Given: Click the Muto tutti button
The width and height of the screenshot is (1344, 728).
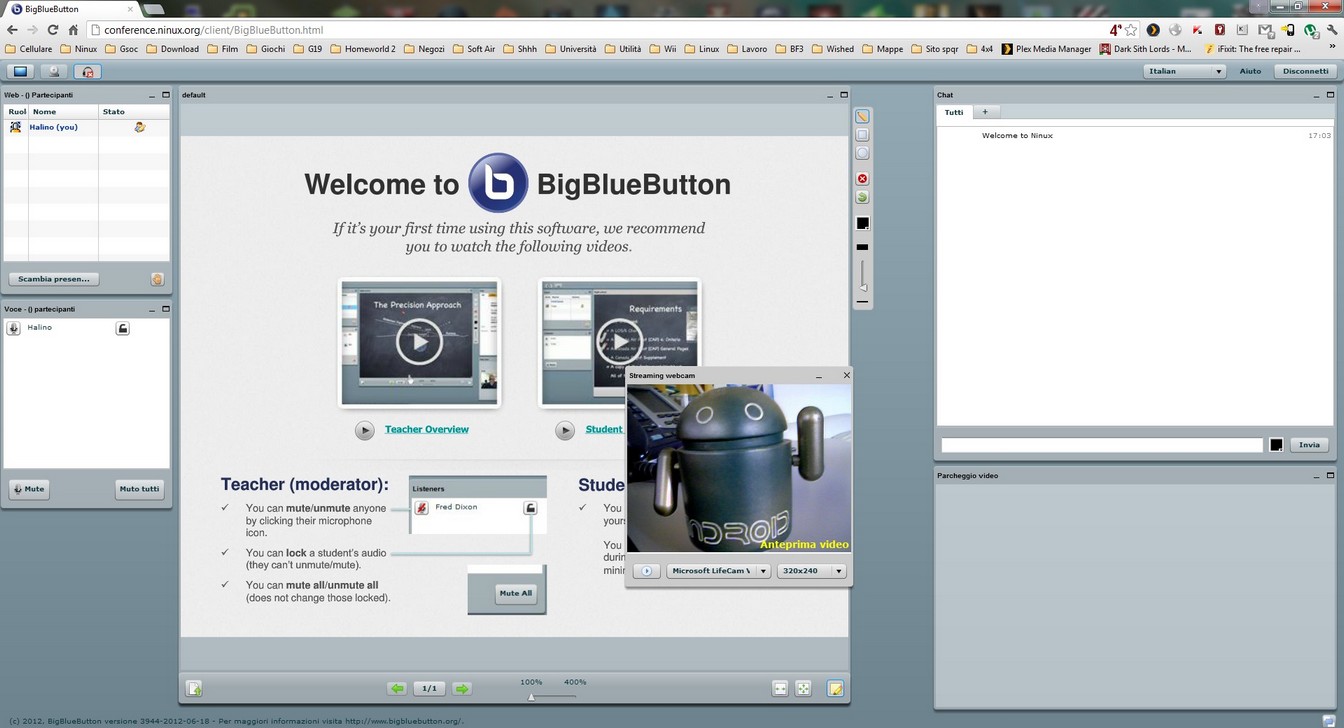Looking at the screenshot, I should click(139, 489).
